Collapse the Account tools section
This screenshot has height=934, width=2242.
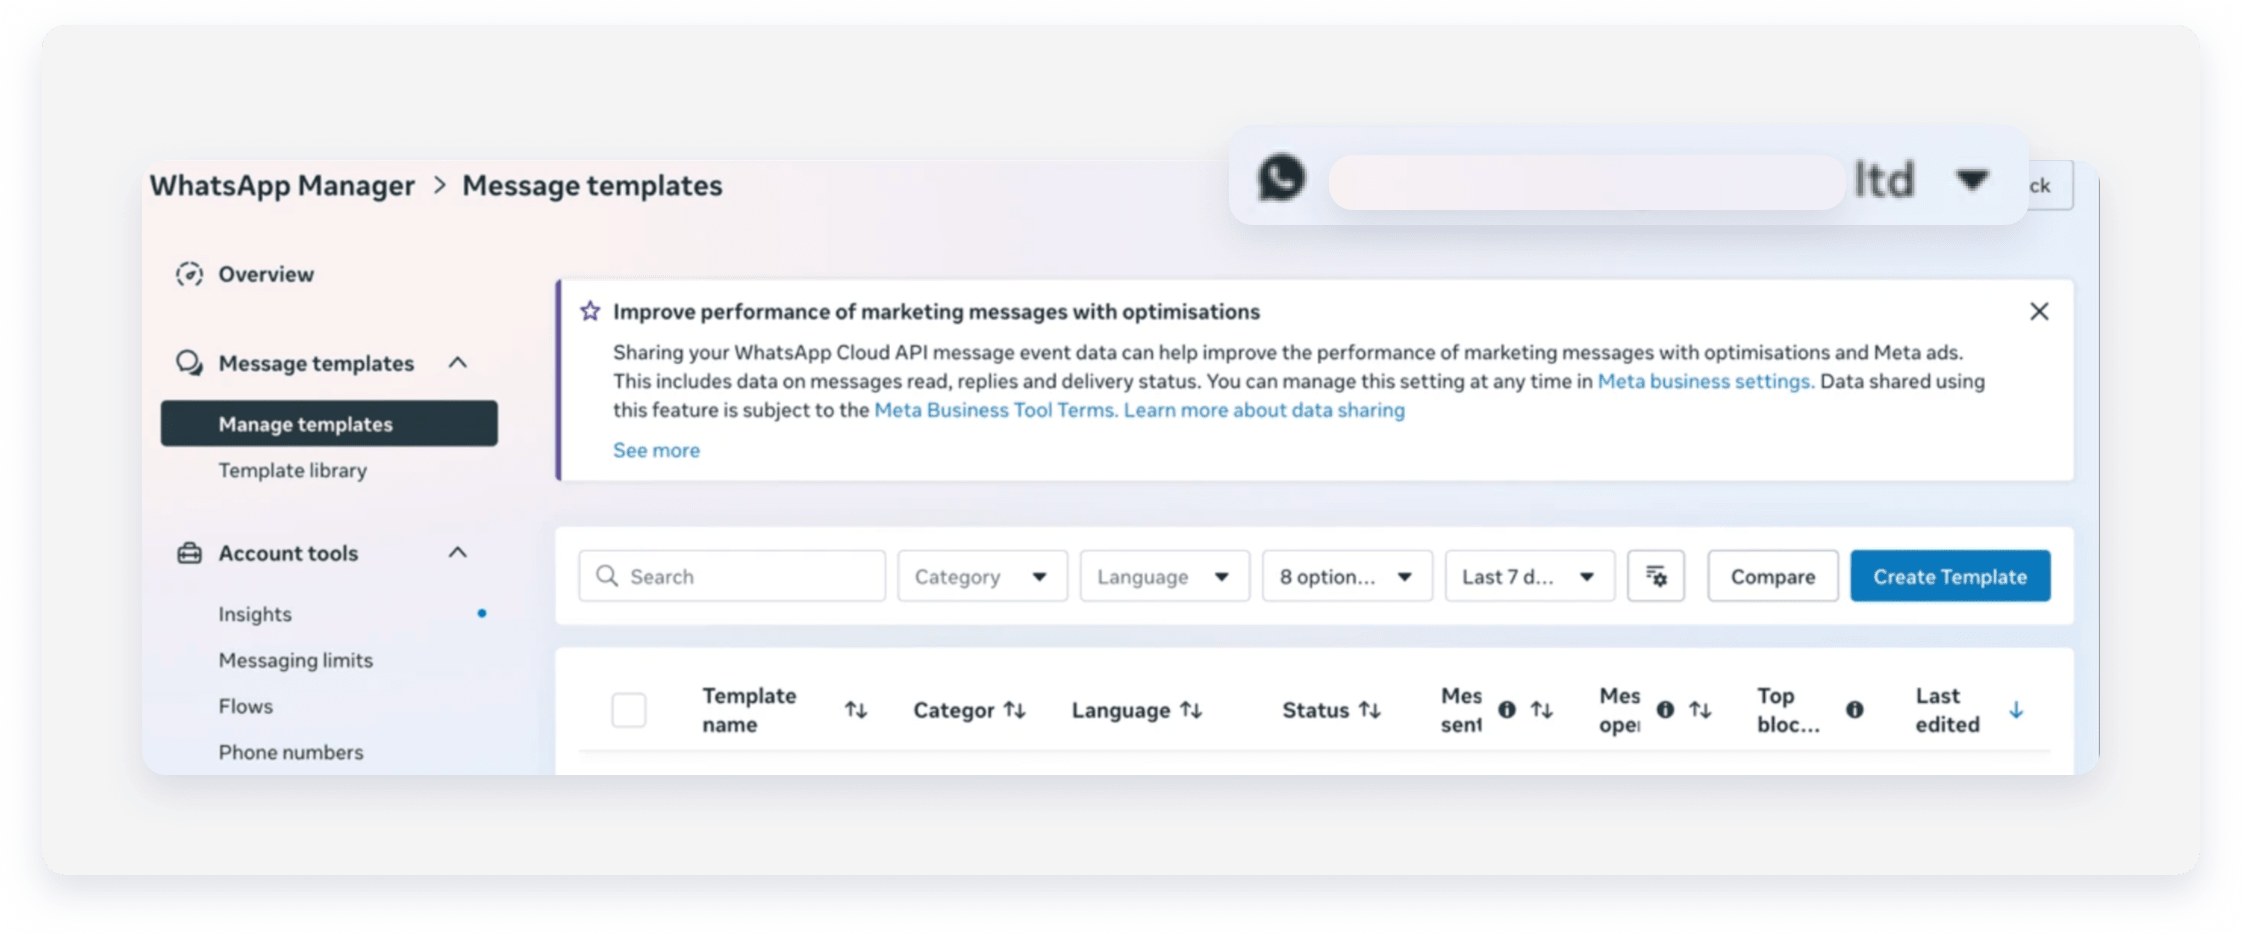point(458,552)
